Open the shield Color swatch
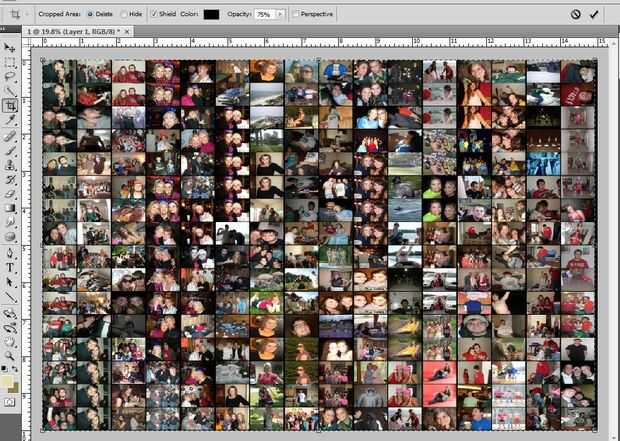Image resolution: width=620 pixels, height=441 pixels. point(211,14)
